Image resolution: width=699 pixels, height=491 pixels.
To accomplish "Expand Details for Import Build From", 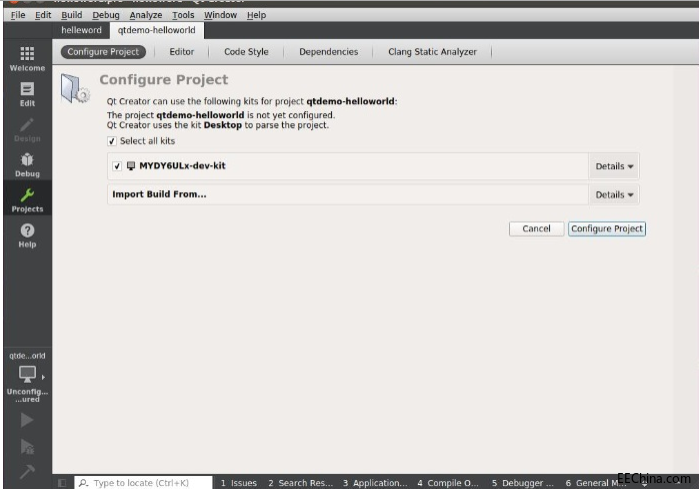I will tap(614, 195).
